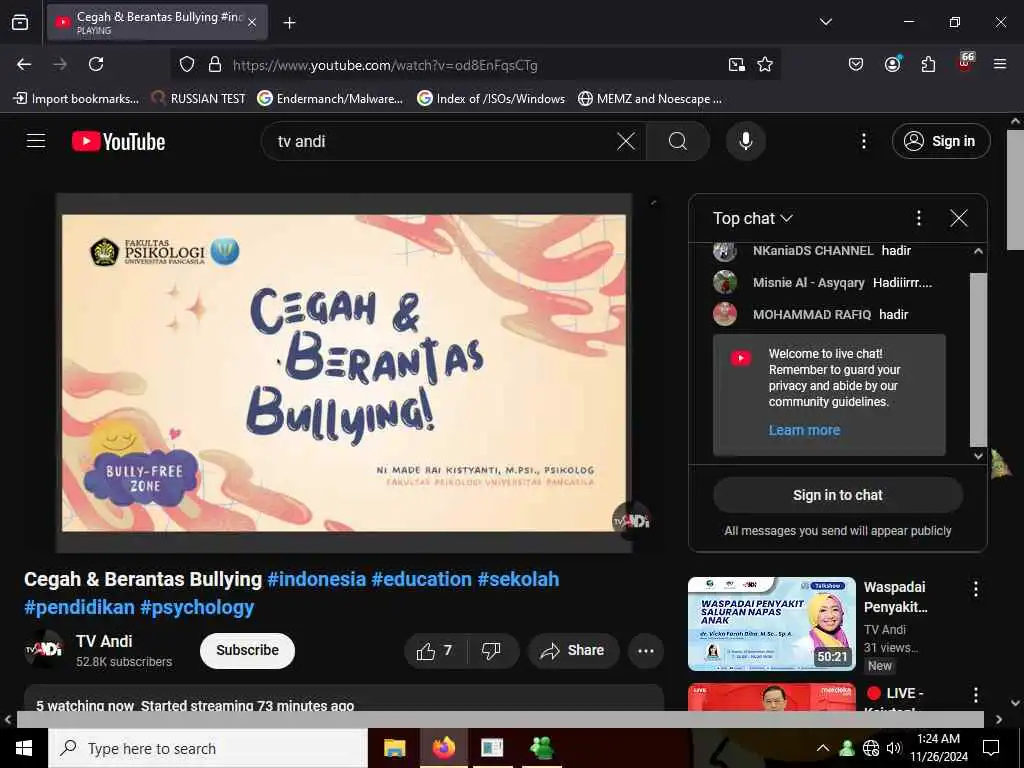Click the taskbar volume speaker icon
The width and height of the screenshot is (1024, 768).
pos(893,748)
